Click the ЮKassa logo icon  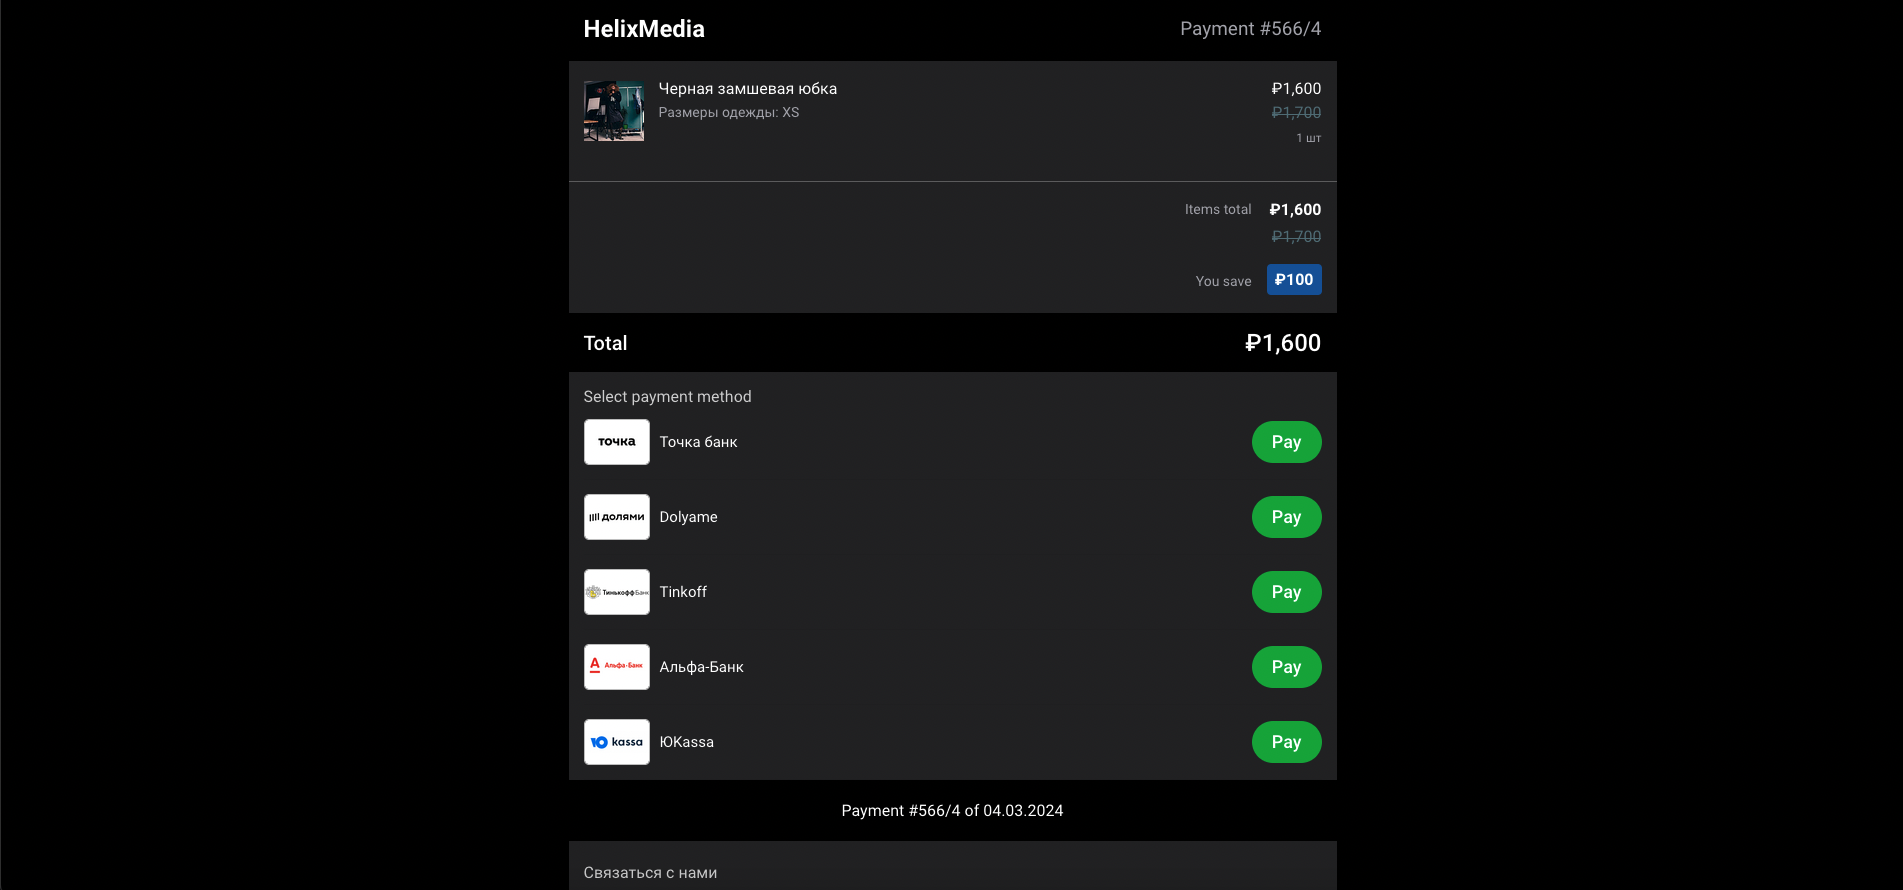tap(616, 742)
